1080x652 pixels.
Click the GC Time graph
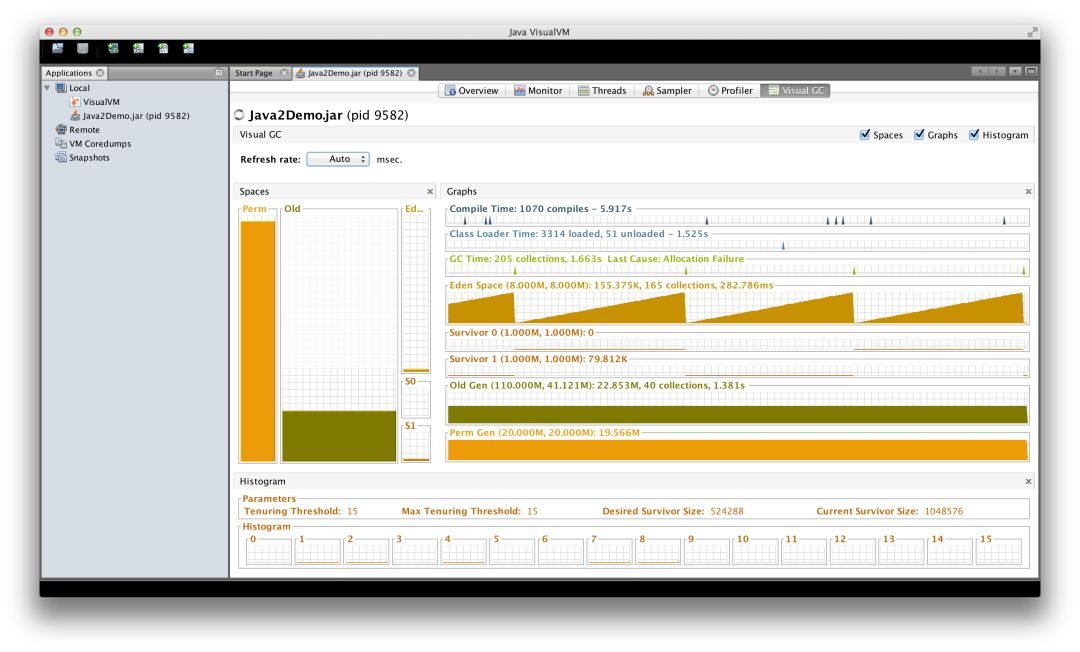[x=737, y=269]
